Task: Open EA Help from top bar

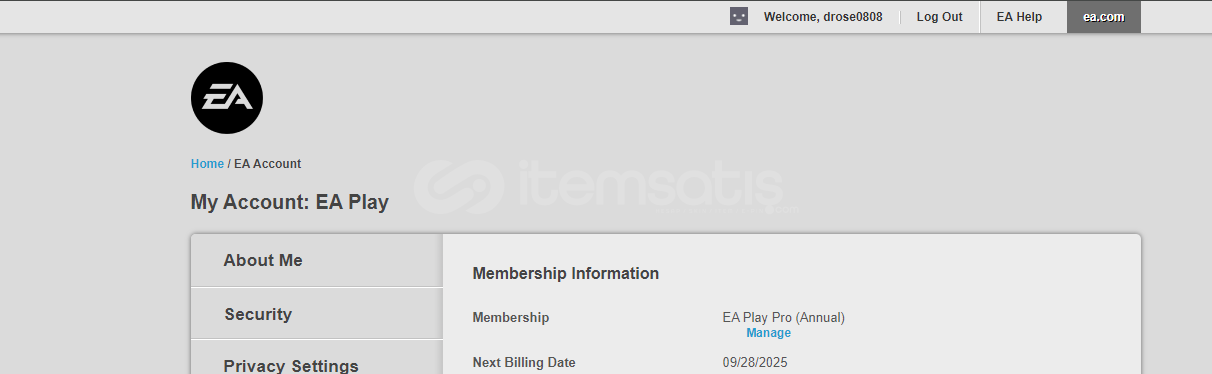Action: pyautogui.click(x=1019, y=17)
